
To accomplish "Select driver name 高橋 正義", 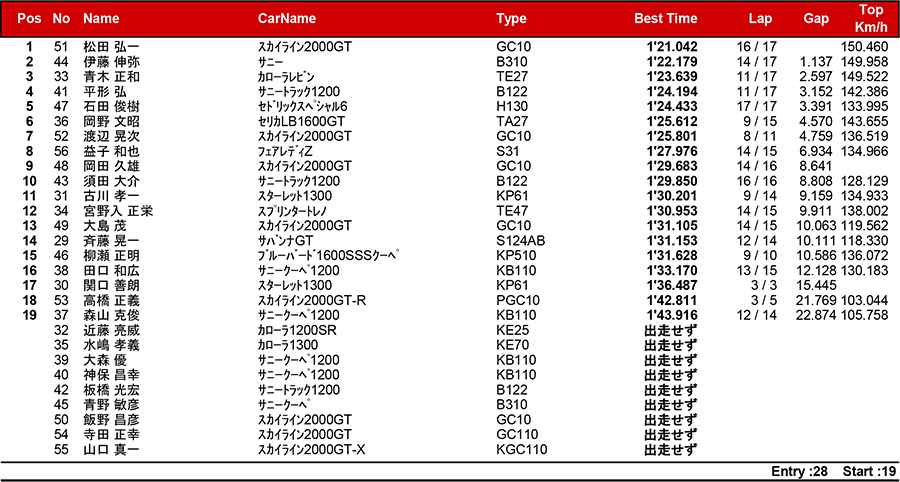I will [x=111, y=301].
